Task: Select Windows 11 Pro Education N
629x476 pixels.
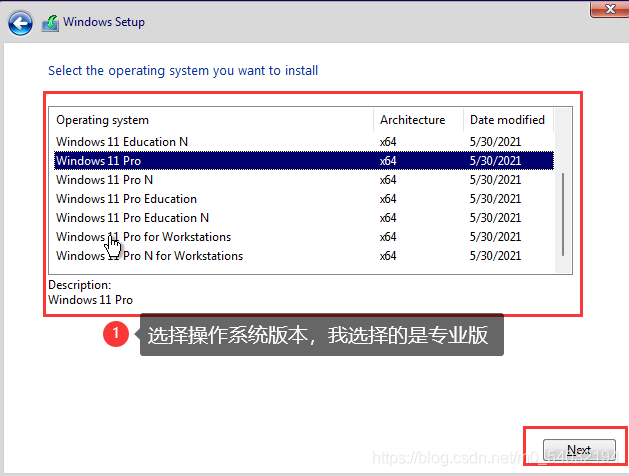Action: (304, 218)
